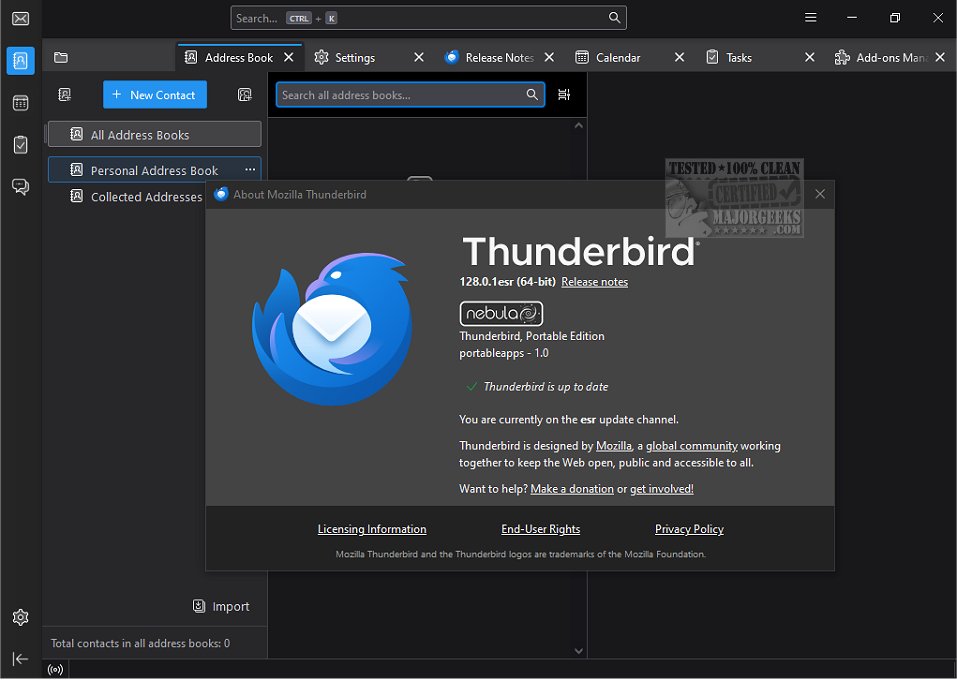Viewport: 957px width, 681px height.
Task: Click the New Contact button
Action: pos(155,95)
